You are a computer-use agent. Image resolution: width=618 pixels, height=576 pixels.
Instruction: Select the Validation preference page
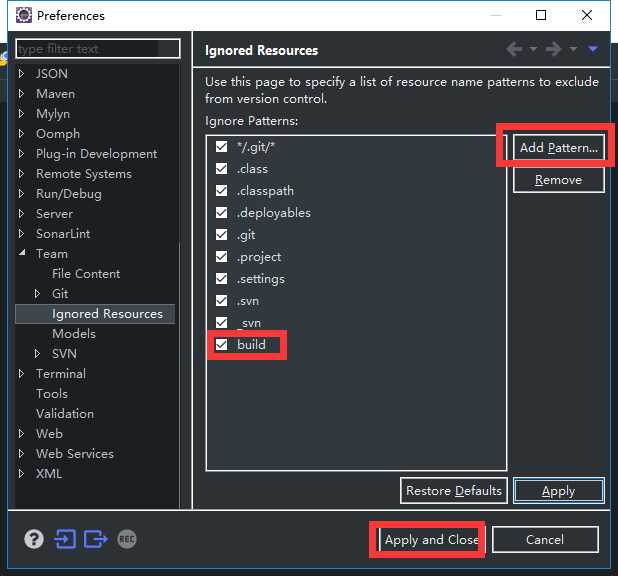click(65, 414)
